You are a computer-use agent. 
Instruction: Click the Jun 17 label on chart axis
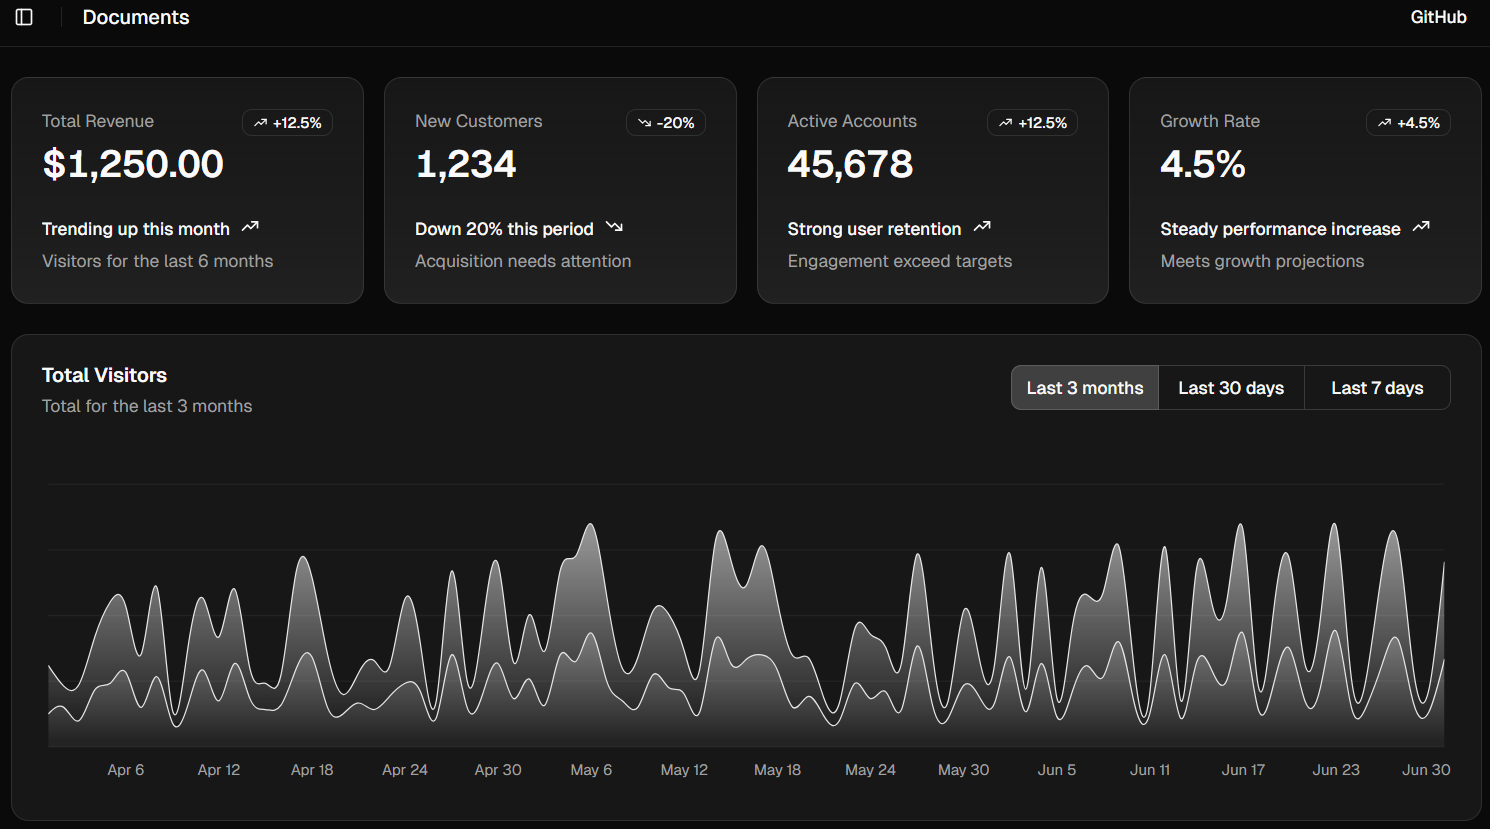tap(1243, 770)
